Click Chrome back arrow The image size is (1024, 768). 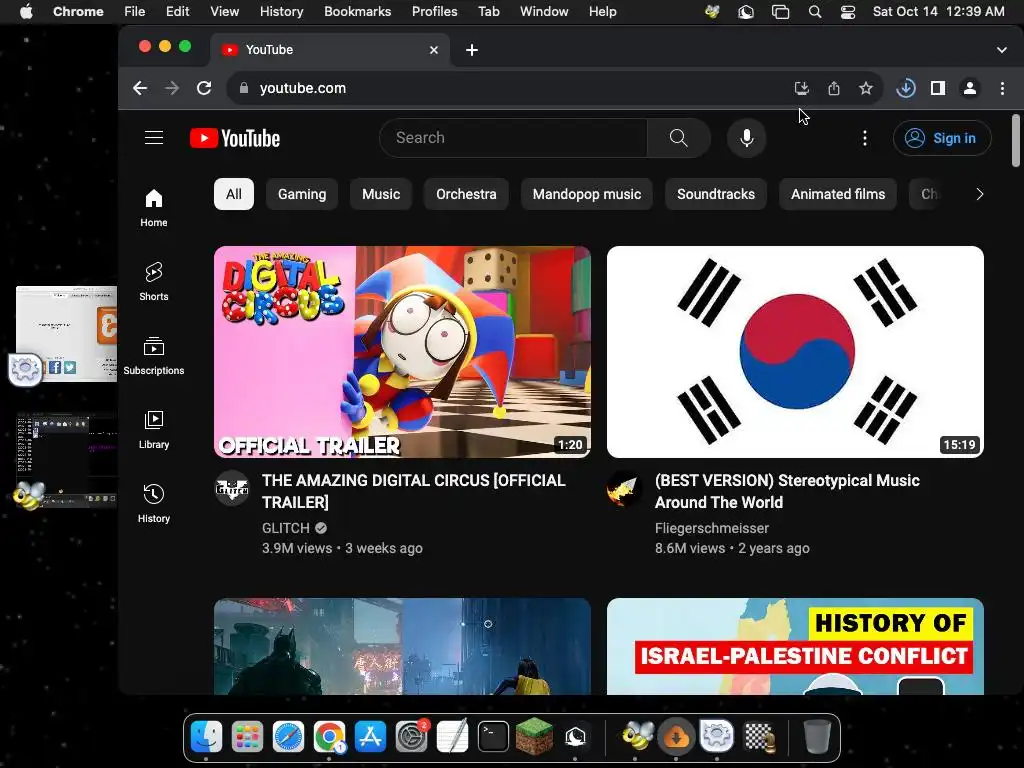pos(140,88)
